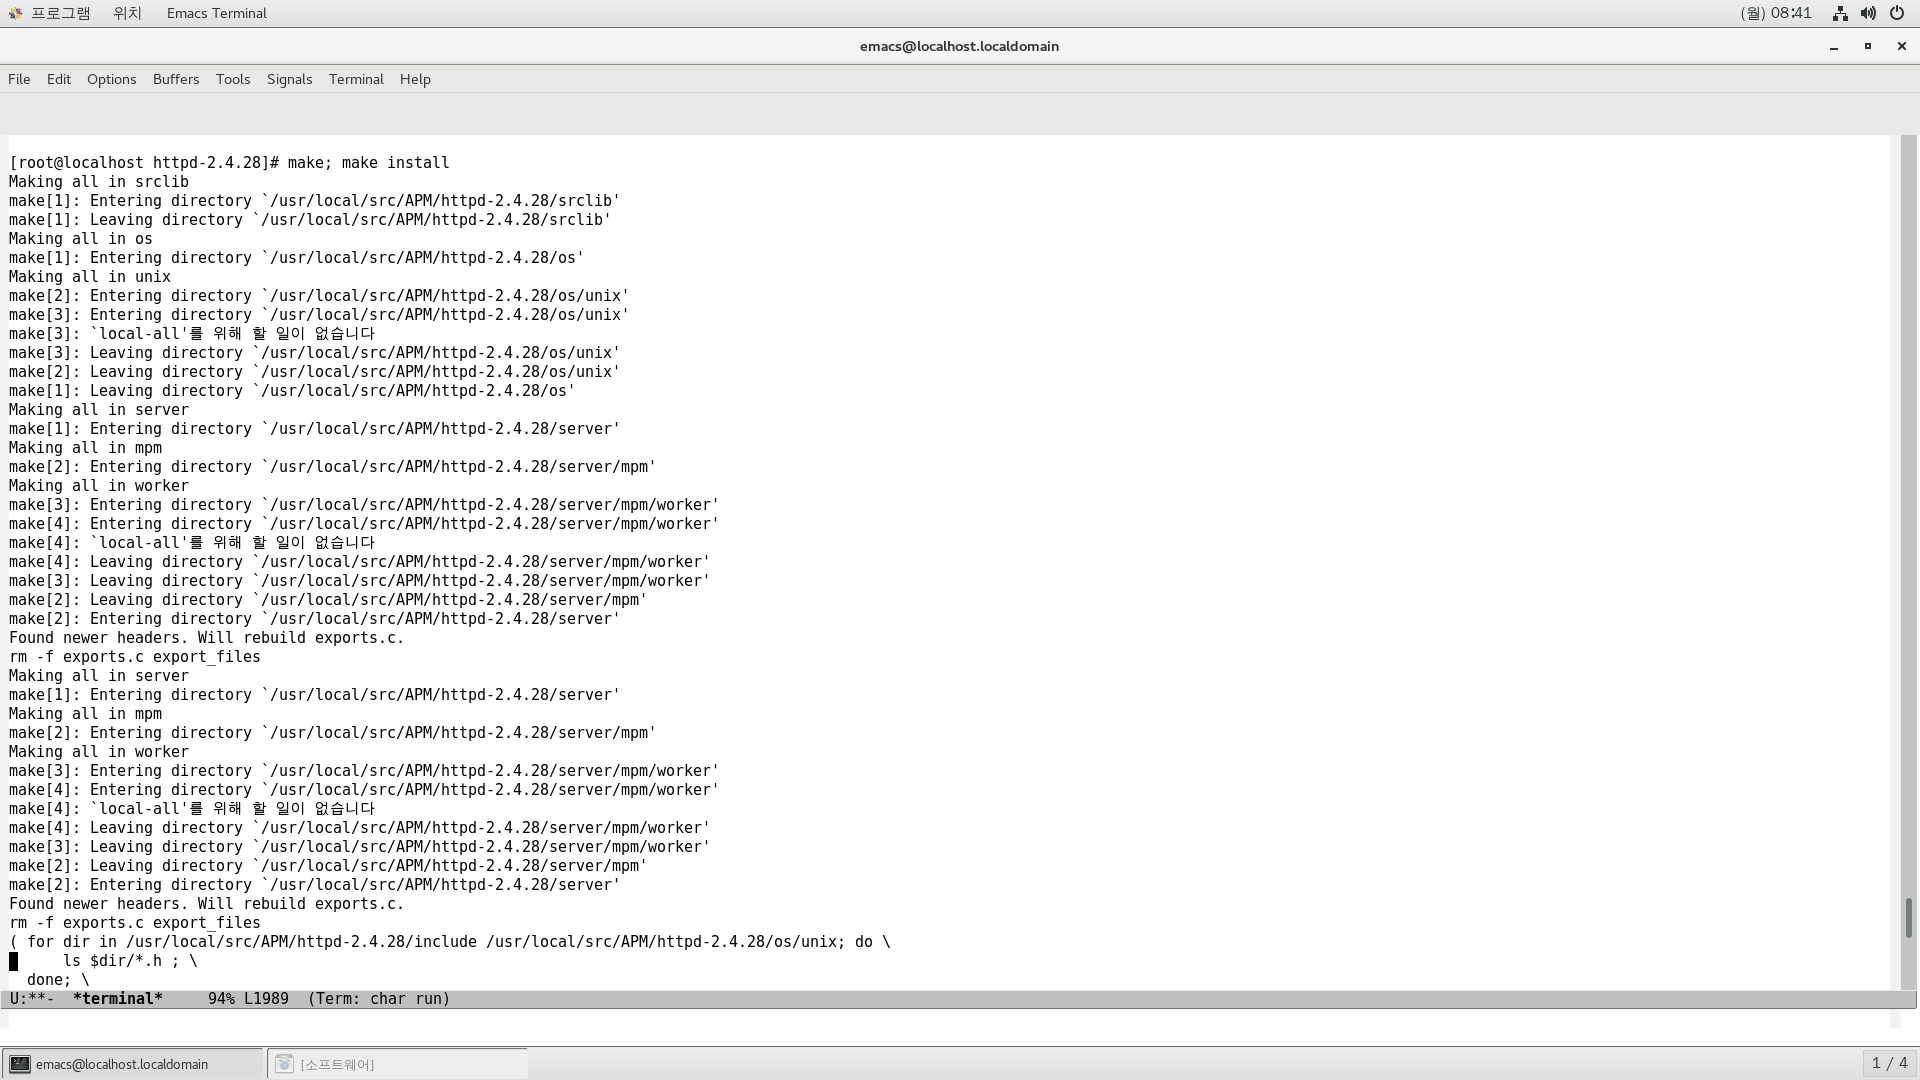1920x1080 pixels.
Task: Switch to [소프트웨어] taskbar item
Action: click(x=397, y=1064)
